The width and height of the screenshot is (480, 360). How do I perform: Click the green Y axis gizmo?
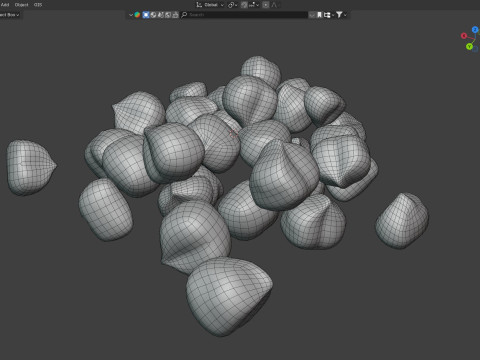point(469,47)
